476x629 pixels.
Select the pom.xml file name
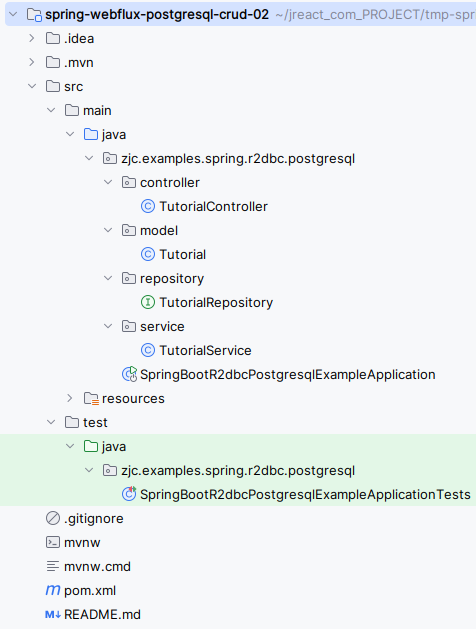tap(90, 590)
